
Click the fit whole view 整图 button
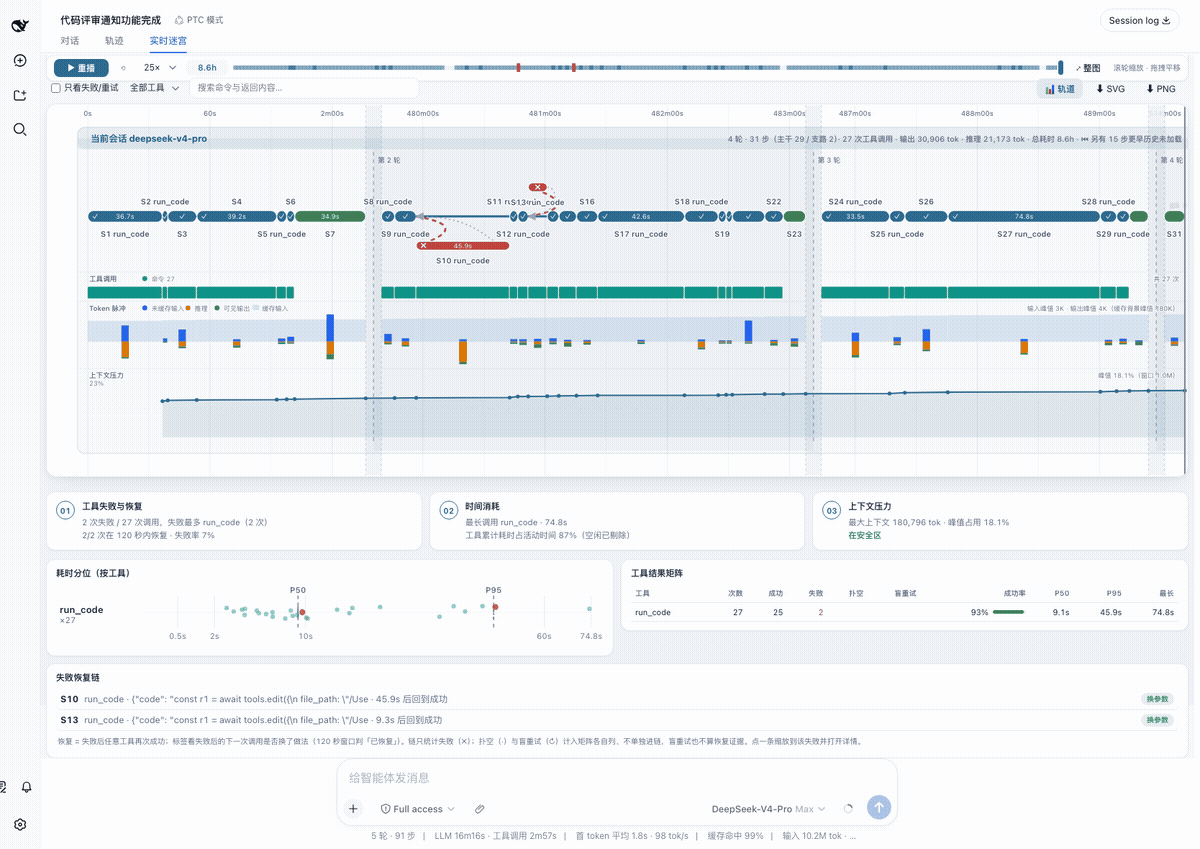[x=1088, y=68]
